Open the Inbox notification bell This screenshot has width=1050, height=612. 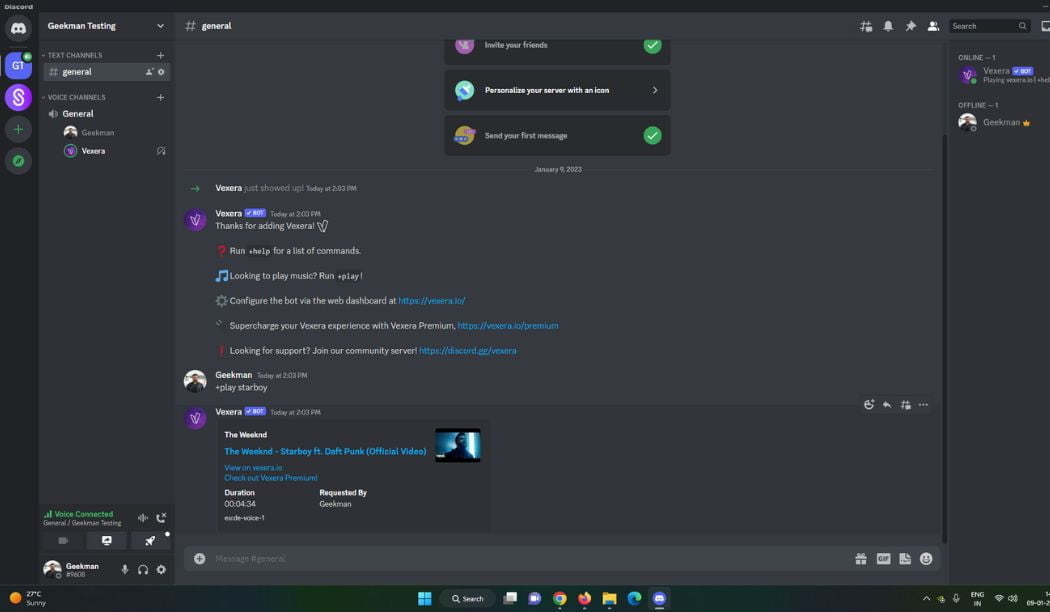[888, 26]
